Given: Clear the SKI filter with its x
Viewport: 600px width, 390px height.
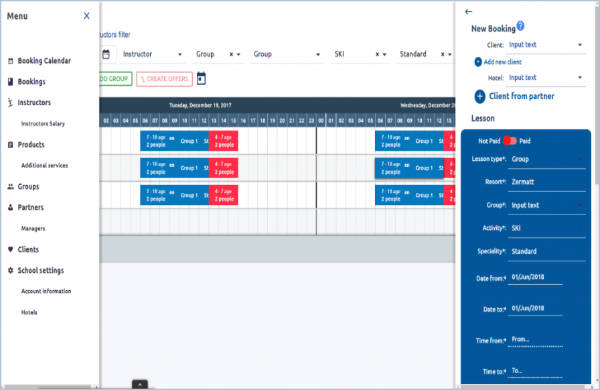Looking at the screenshot, I should (x=377, y=54).
